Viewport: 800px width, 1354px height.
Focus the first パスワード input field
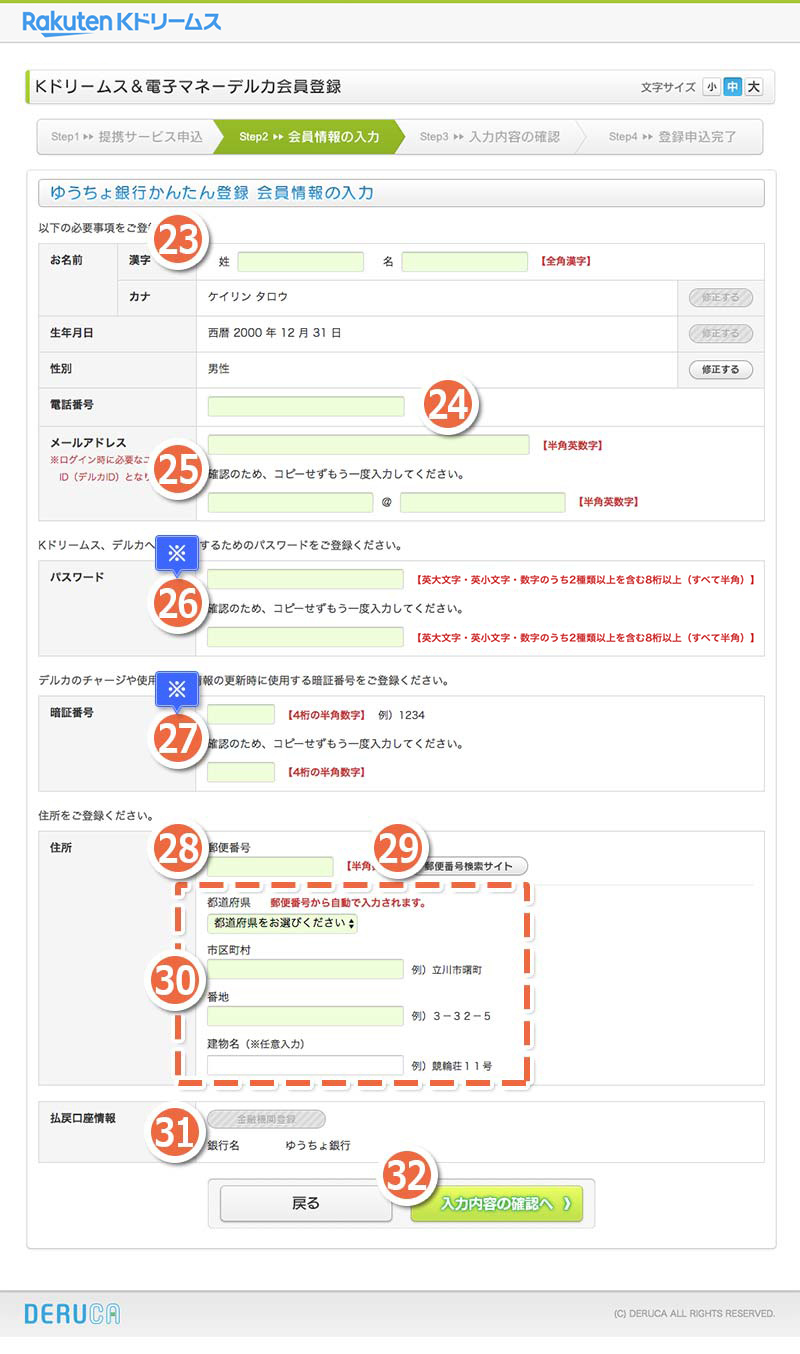306,579
